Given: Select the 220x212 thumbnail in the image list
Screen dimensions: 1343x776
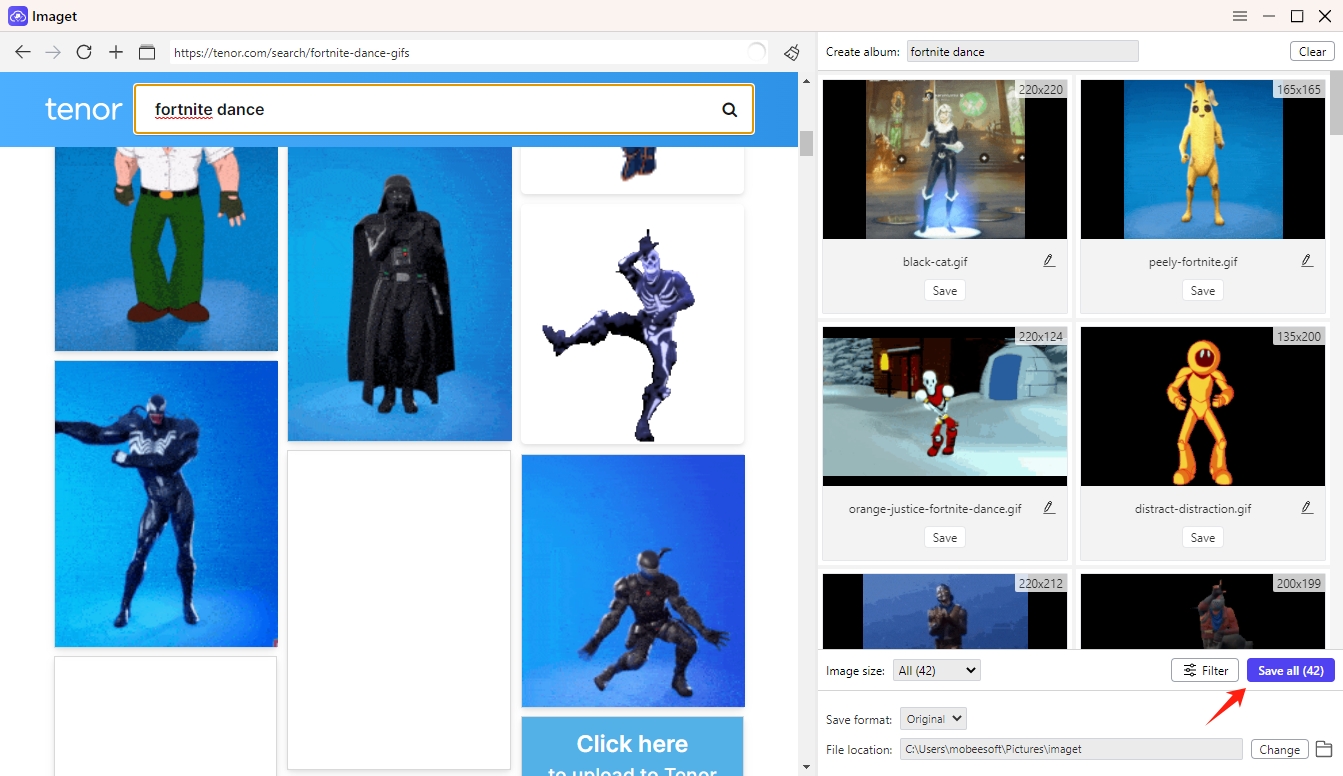Looking at the screenshot, I should 945,611.
